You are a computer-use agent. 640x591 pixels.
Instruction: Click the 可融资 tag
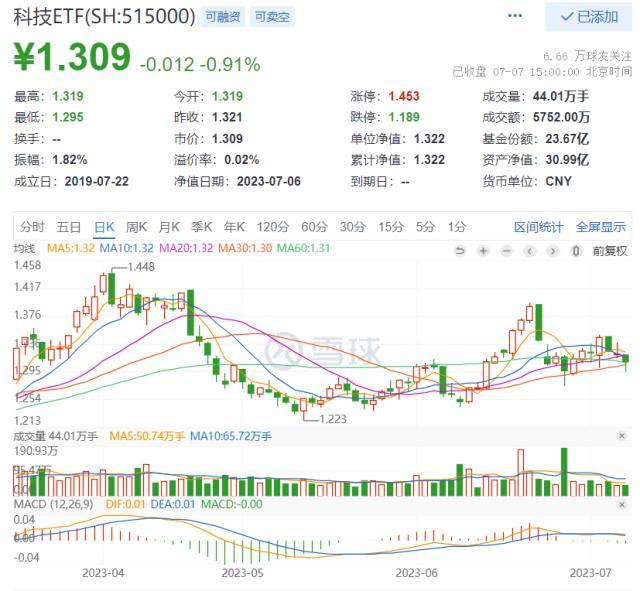[222, 17]
